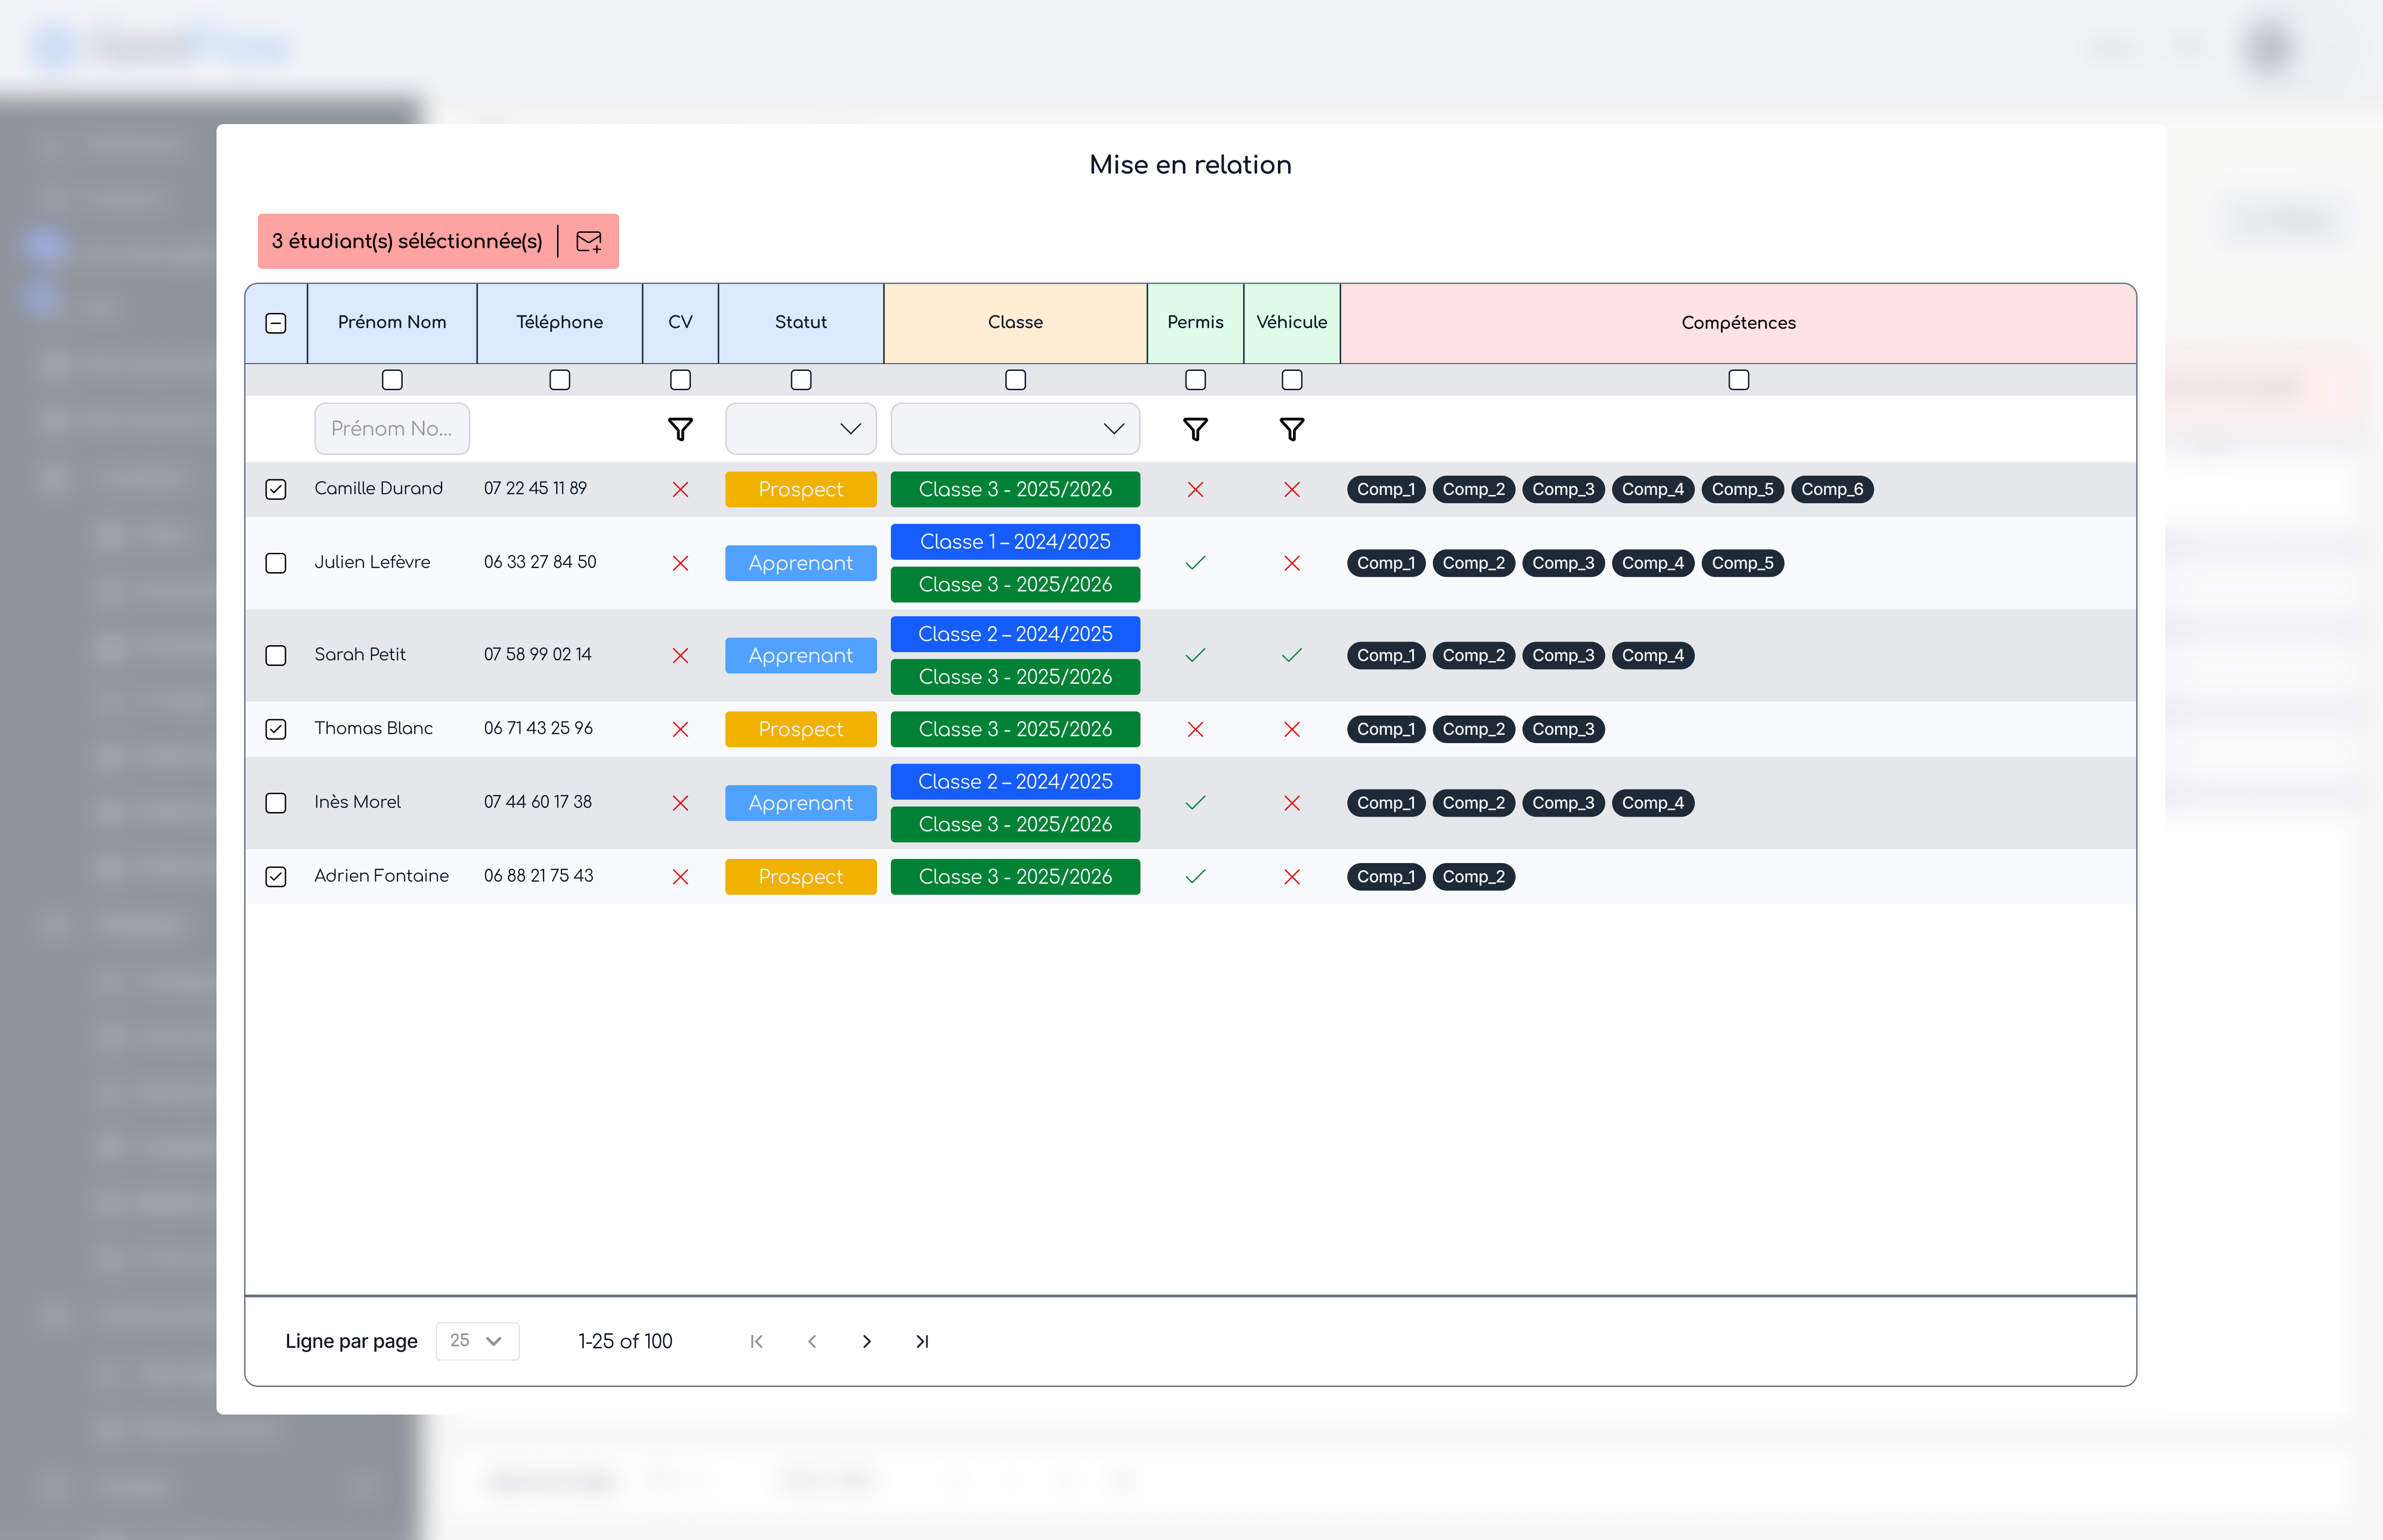Click the 3 étudiant(s) sélectionnée(s) button

(407, 241)
